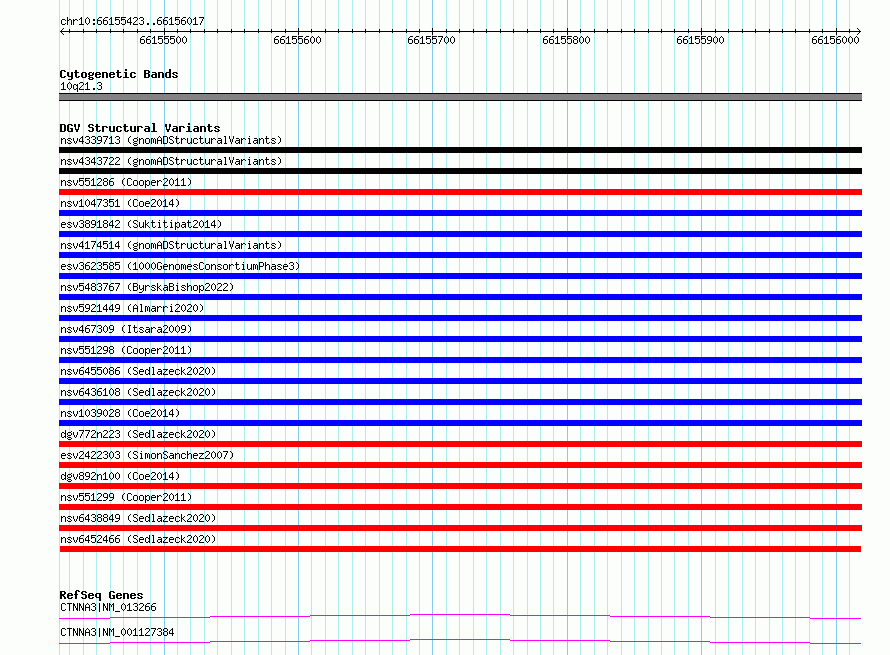Click the red bar of nsv6438849
890x655 pixels.
coord(460,528)
